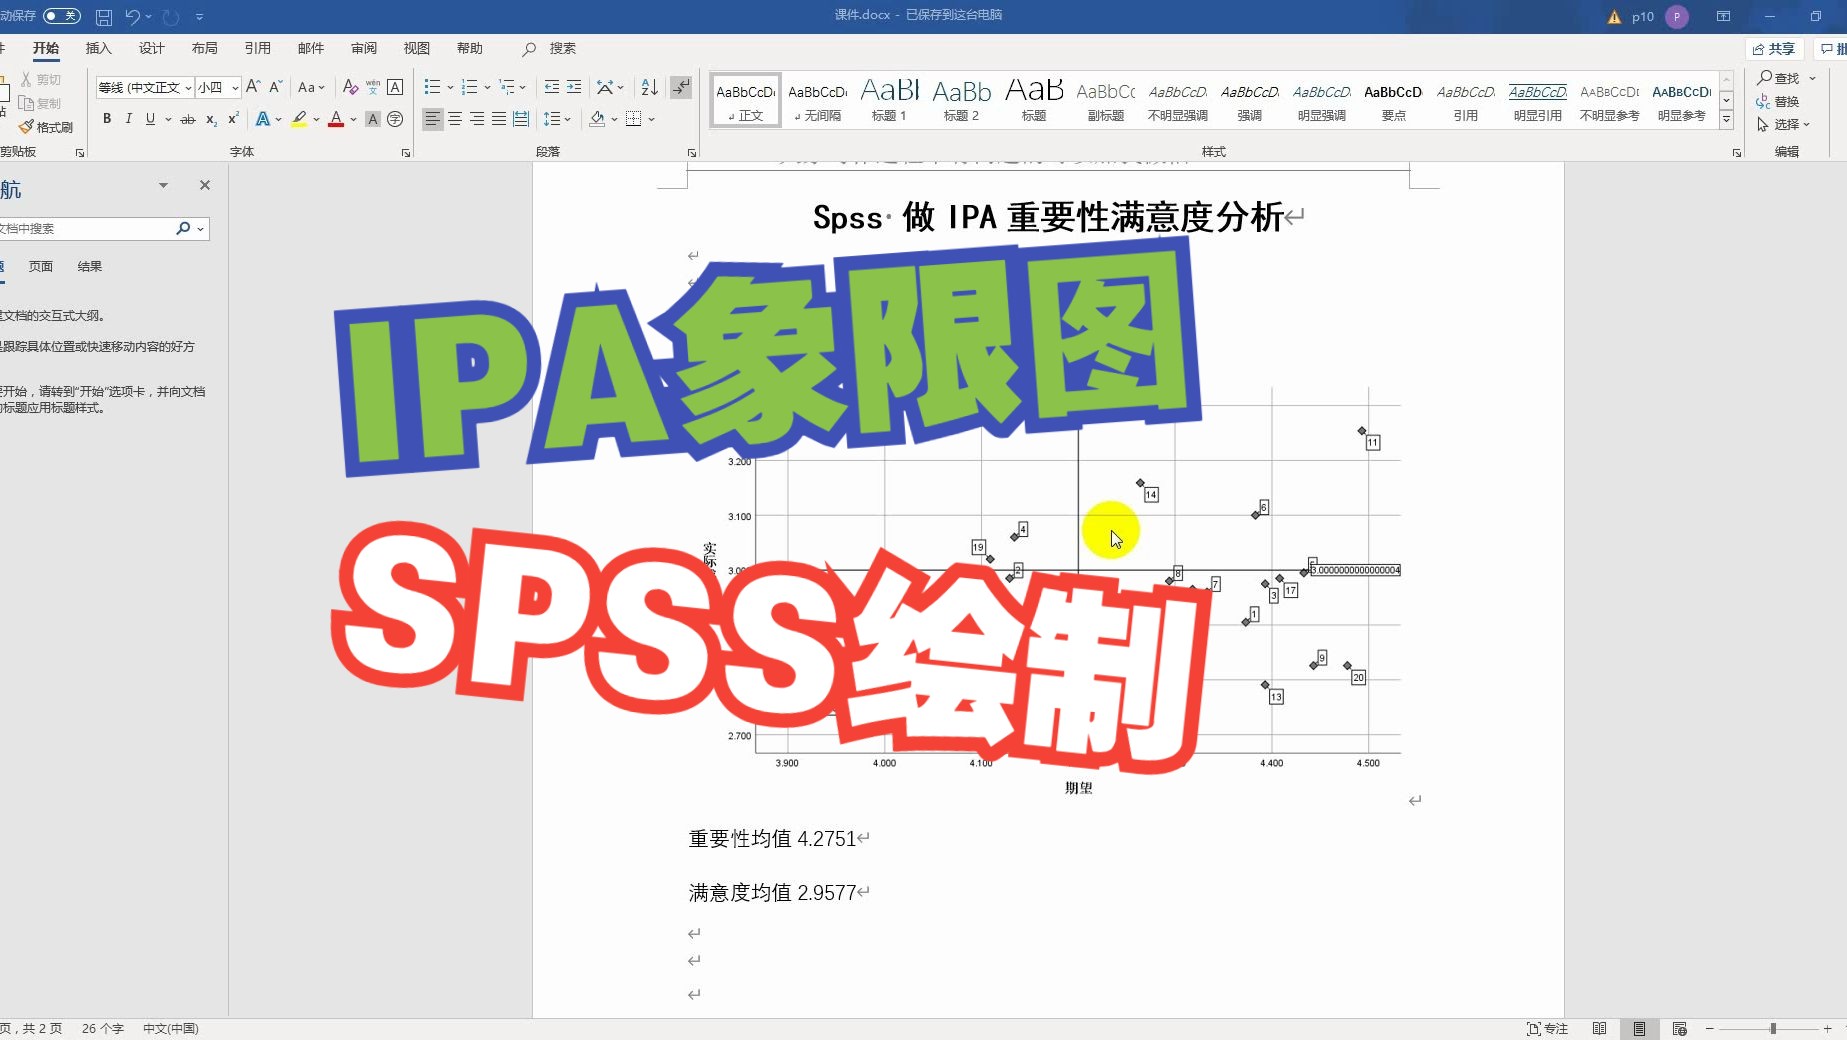Open the 设计 ribbon tab

pos(151,48)
